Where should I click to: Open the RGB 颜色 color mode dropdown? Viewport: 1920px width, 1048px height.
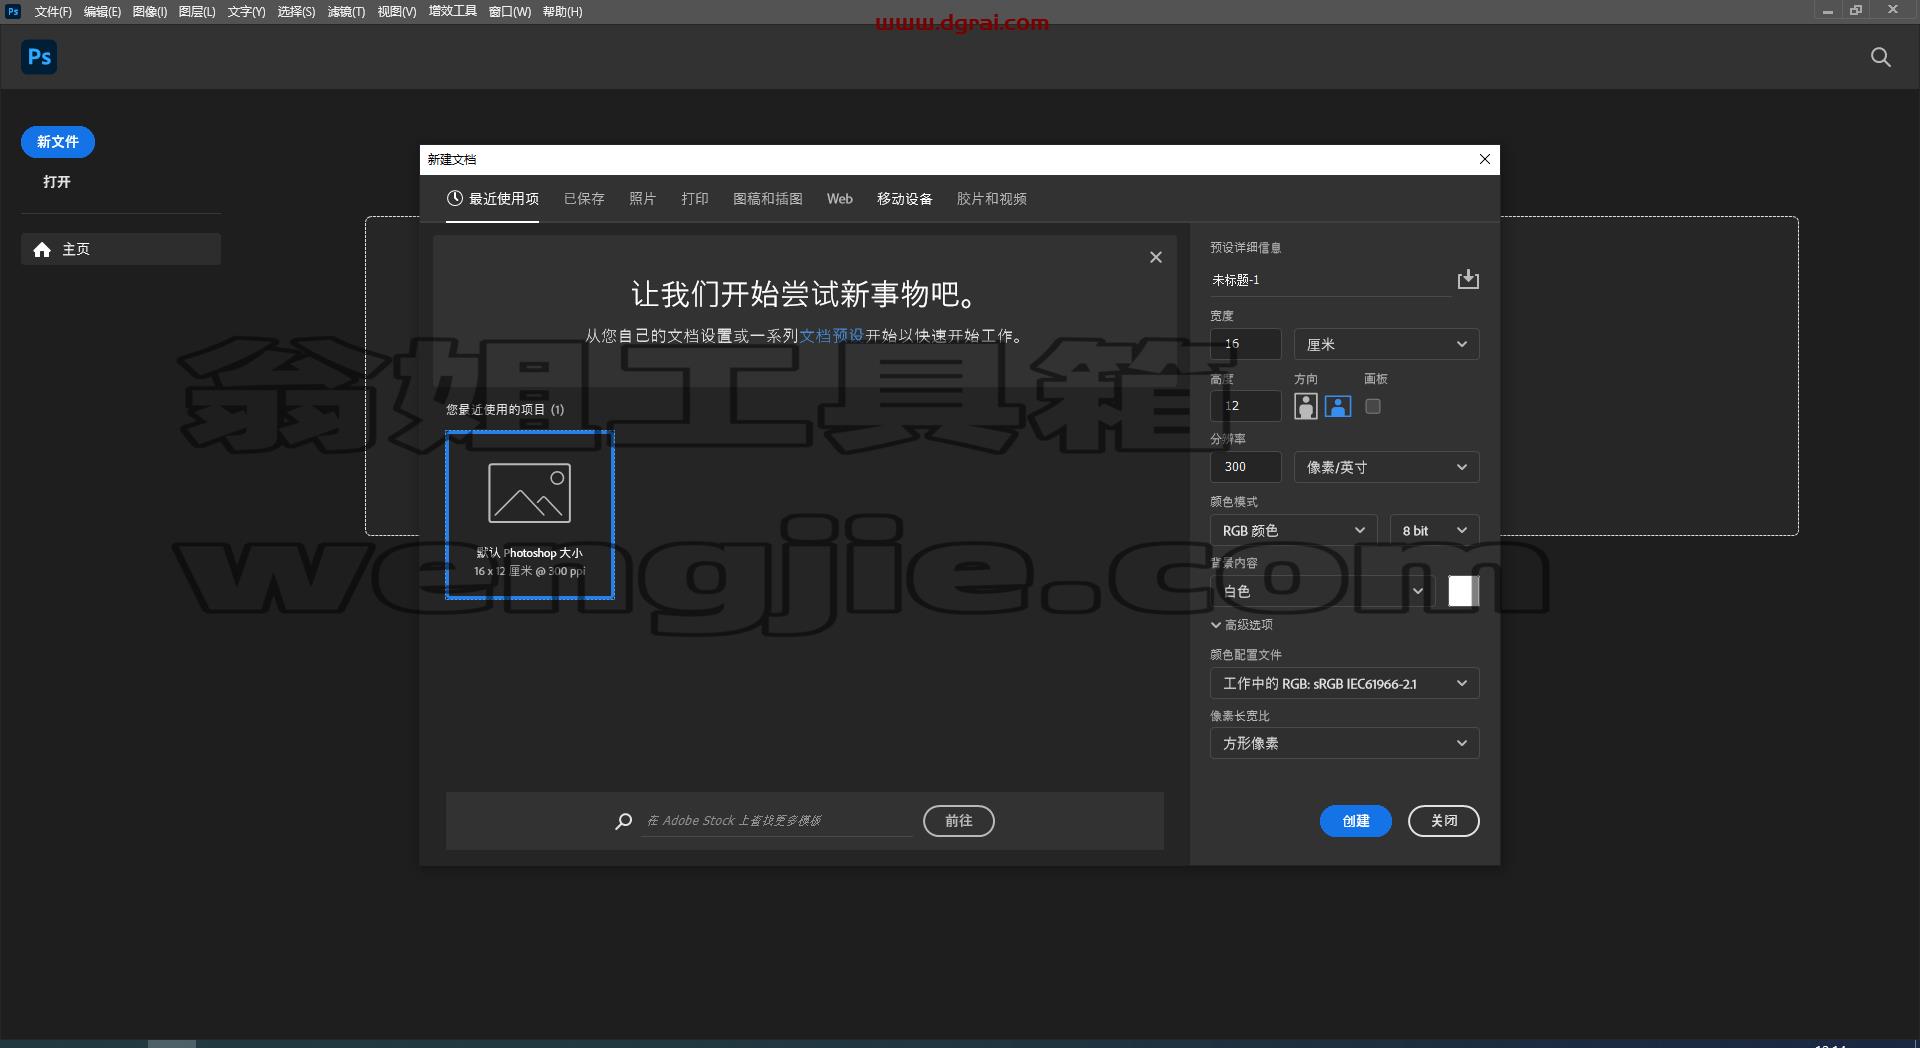(x=1293, y=530)
